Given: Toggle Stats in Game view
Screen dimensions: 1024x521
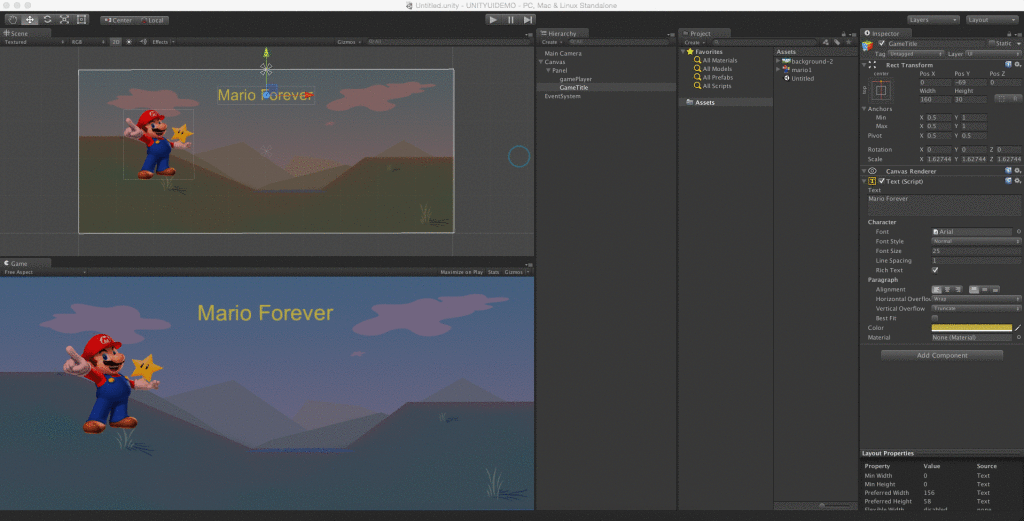Looking at the screenshot, I should (493, 272).
